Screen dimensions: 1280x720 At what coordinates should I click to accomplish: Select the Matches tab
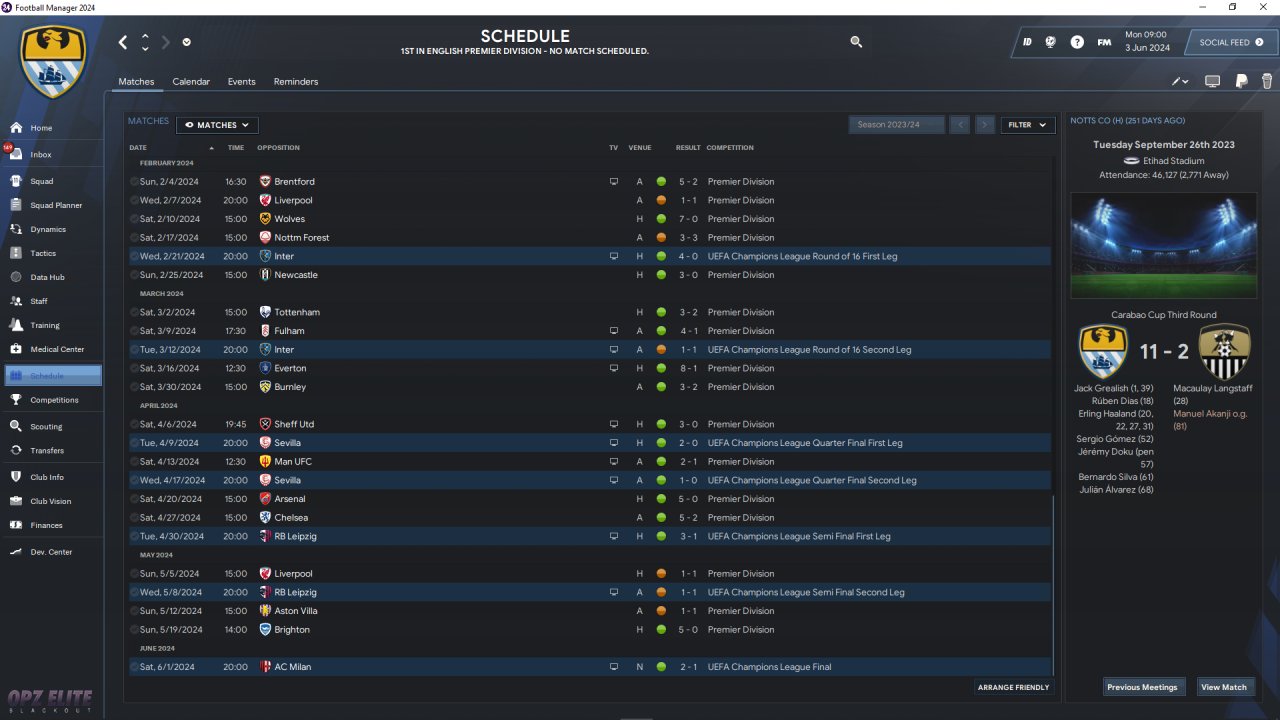click(136, 82)
